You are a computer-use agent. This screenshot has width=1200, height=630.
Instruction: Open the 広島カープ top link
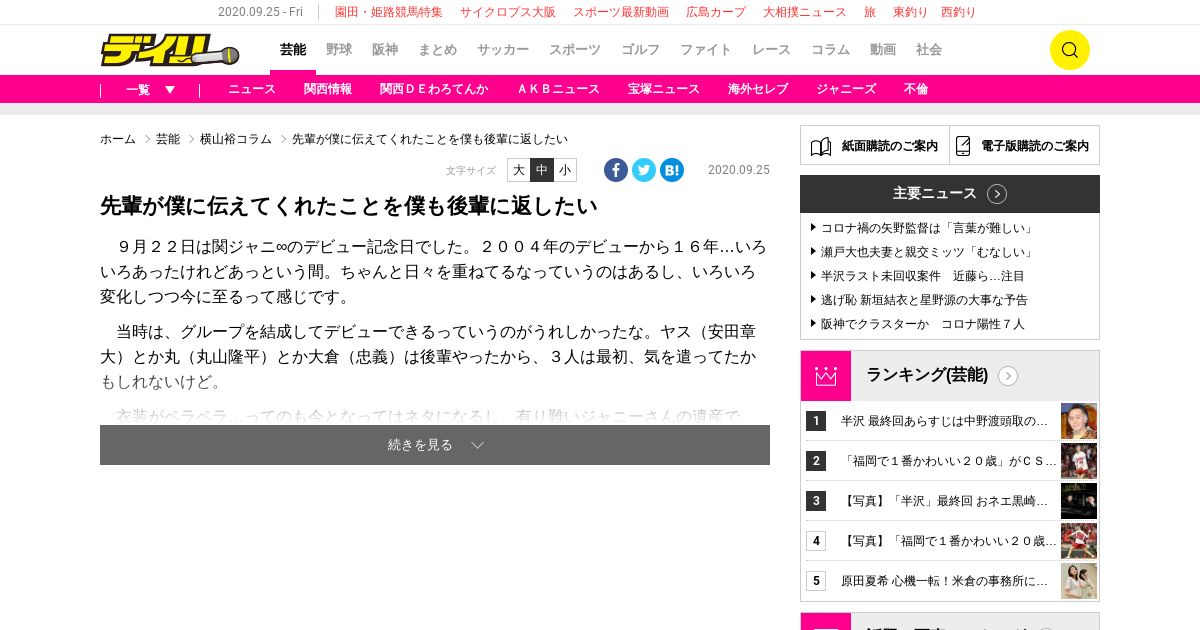tap(716, 12)
